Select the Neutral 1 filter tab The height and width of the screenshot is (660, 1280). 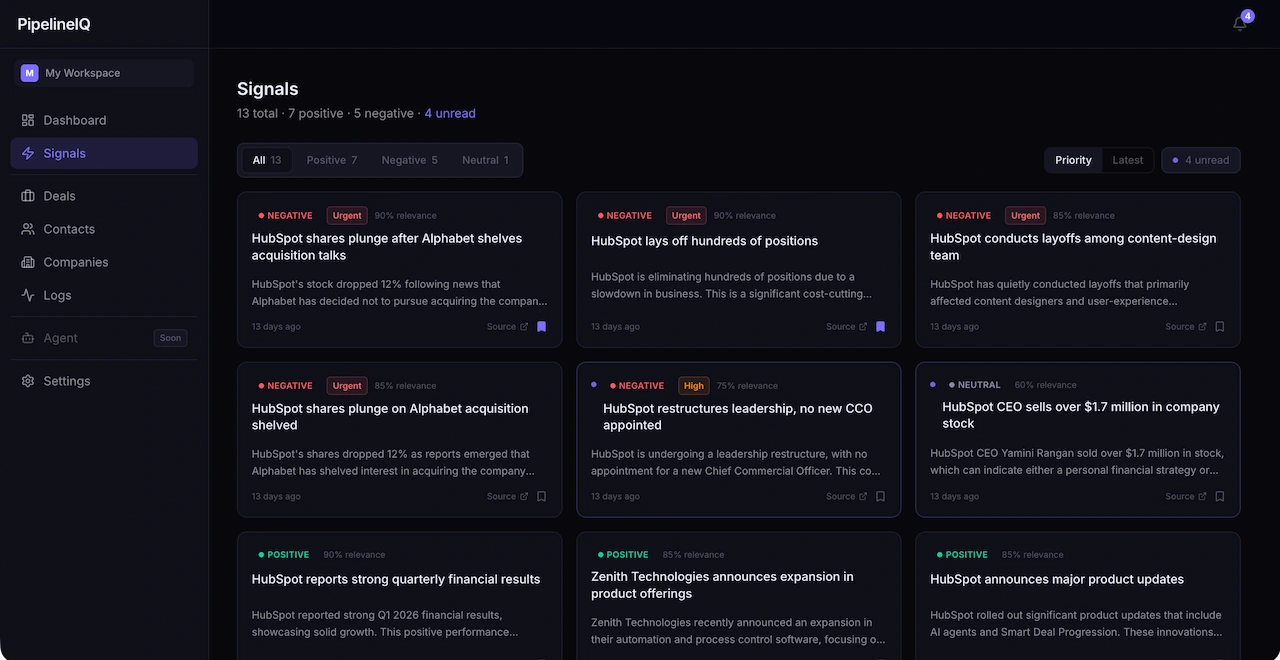click(485, 160)
